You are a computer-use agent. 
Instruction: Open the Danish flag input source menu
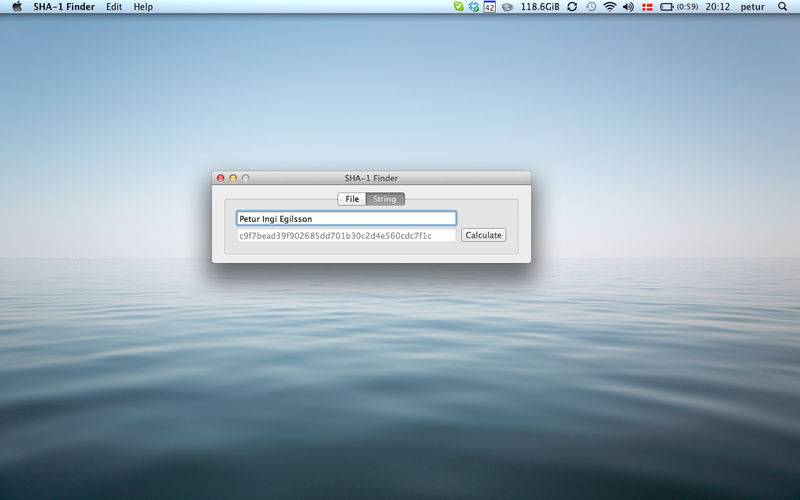[x=647, y=7]
